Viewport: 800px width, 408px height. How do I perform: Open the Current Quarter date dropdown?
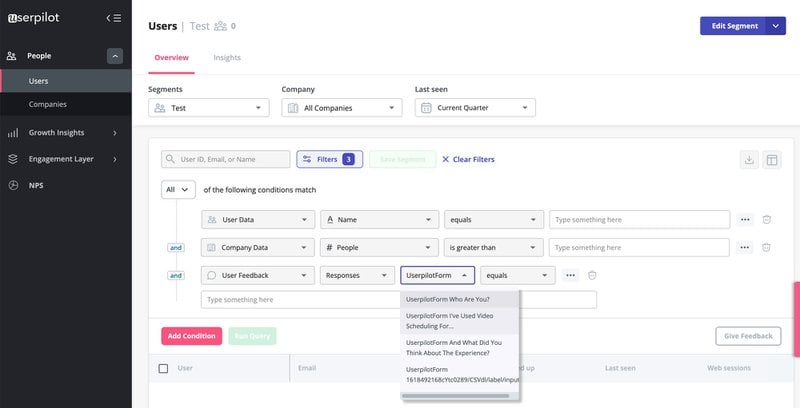coord(475,108)
